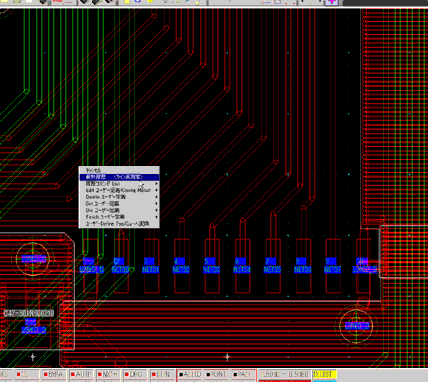Expand the Set user-defined submenu
Image resolution: width=428 pixels, height=382 pixels.
pos(119,204)
